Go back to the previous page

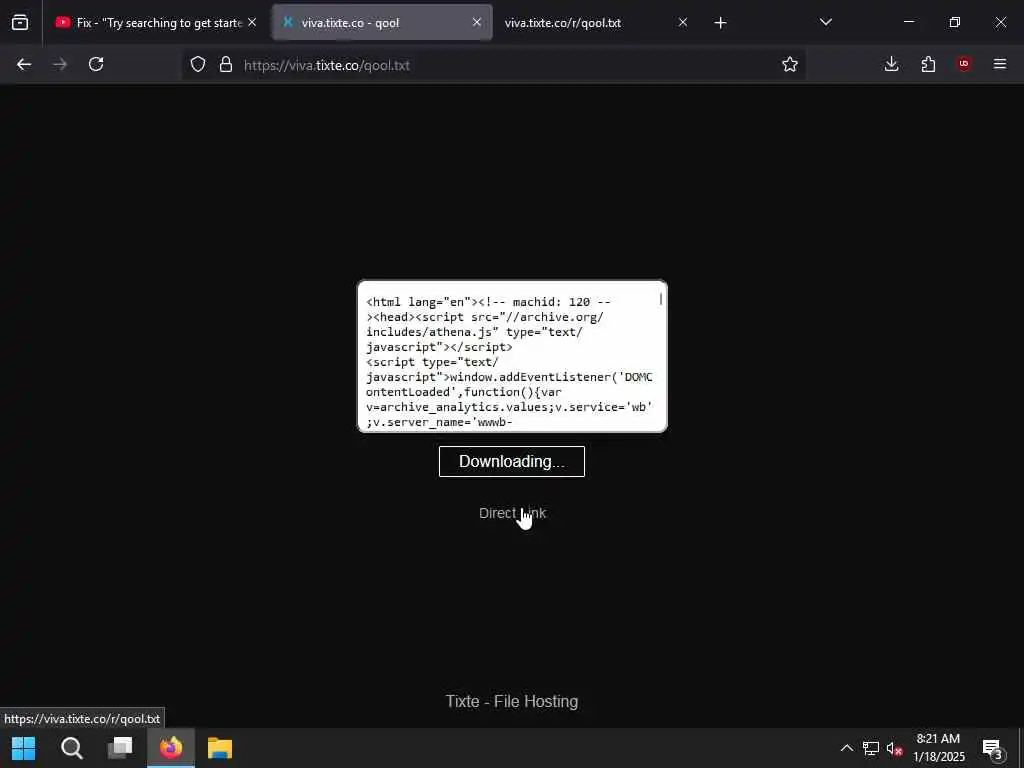point(24,64)
